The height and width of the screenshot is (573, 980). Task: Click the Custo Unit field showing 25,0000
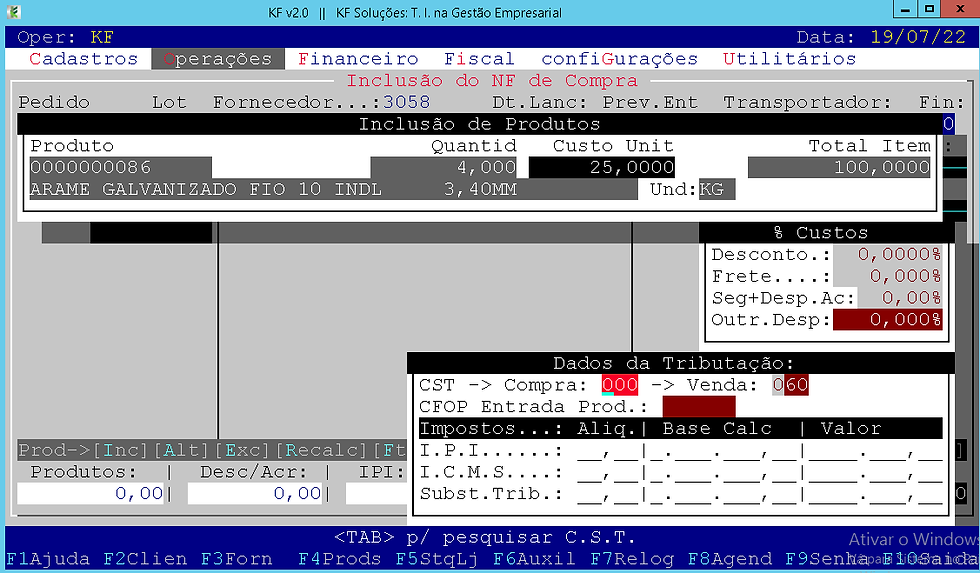[x=602, y=167]
